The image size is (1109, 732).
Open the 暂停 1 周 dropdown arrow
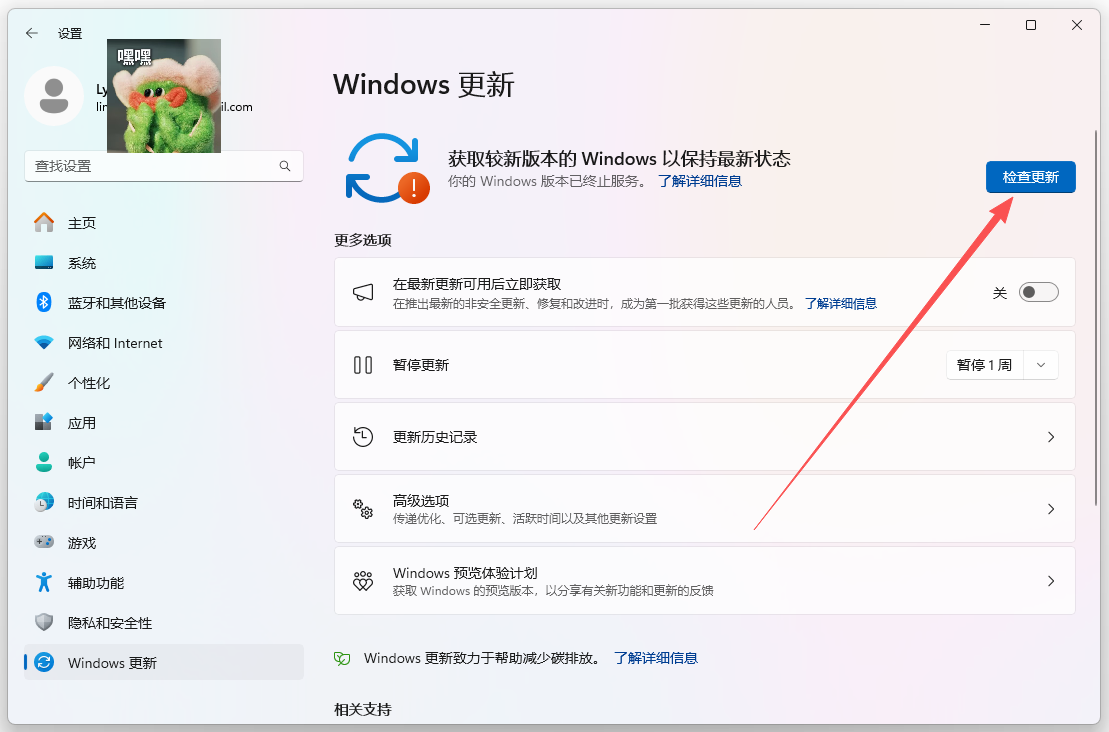coord(1040,365)
